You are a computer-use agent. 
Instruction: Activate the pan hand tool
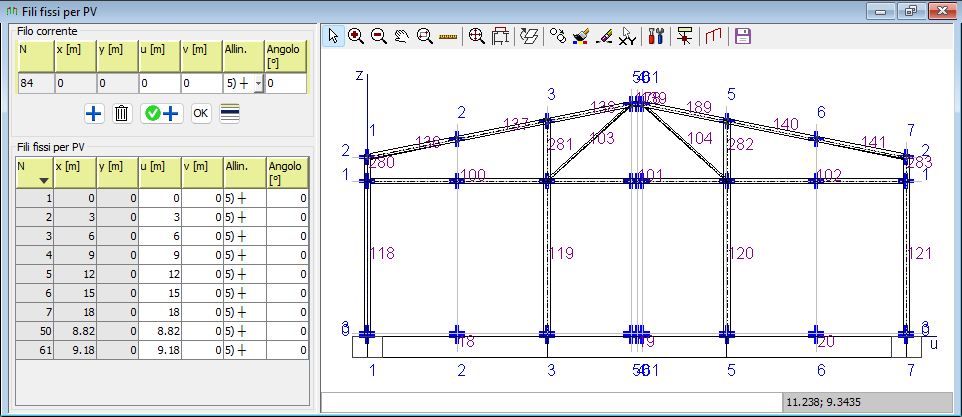pyautogui.click(x=402, y=36)
